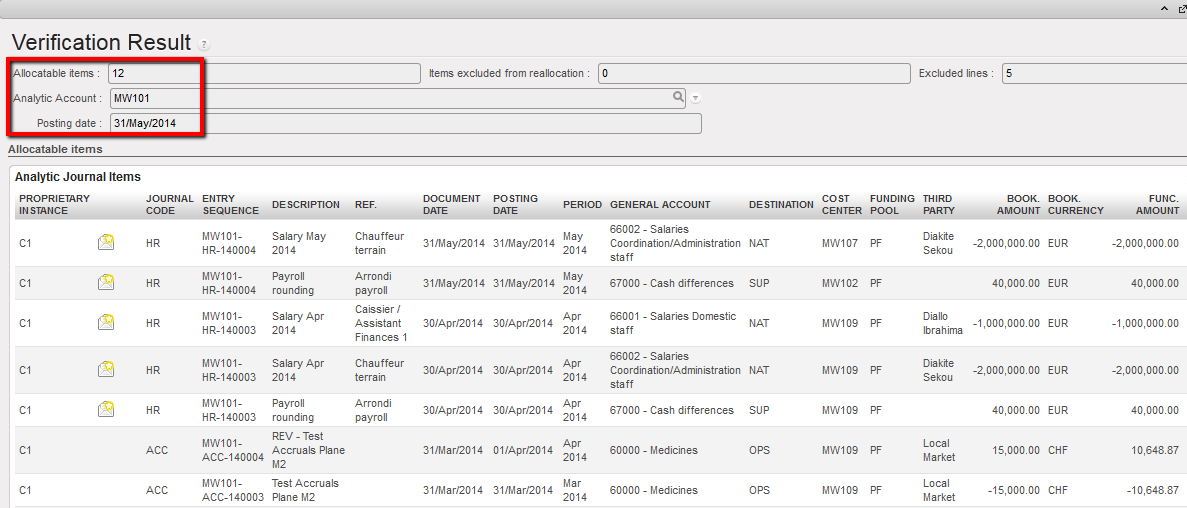
Task: Open the window in a new view
Action: click(1181, 8)
